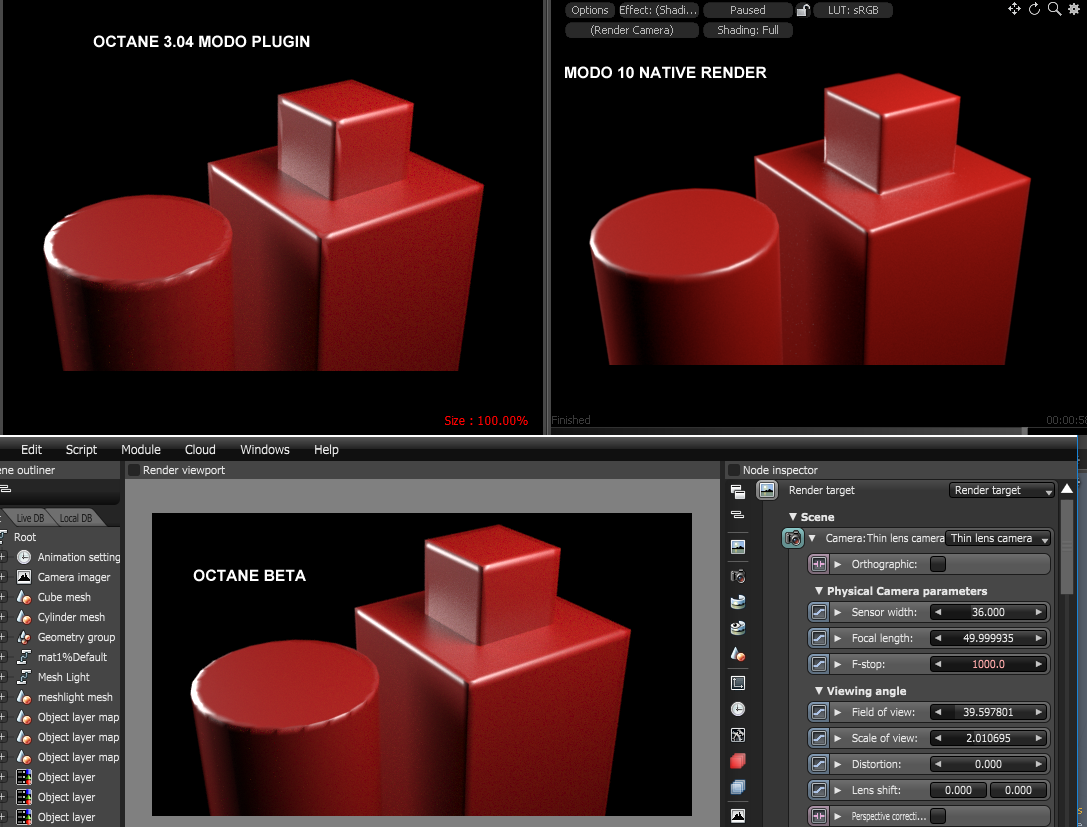
Task: Open the Windows menu
Action: 265,449
